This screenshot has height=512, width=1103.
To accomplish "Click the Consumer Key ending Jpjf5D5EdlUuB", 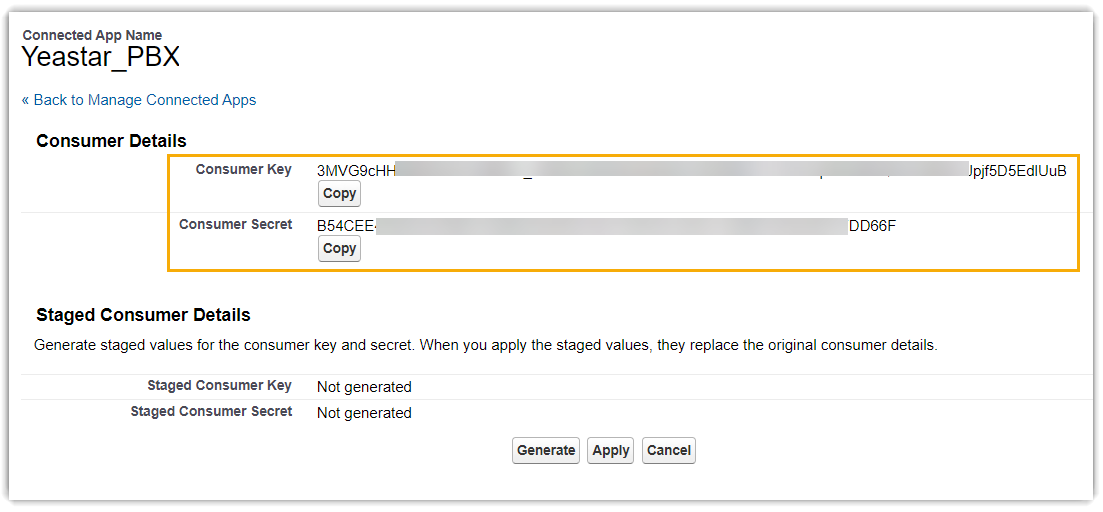I will click(x=1016, y=171).
